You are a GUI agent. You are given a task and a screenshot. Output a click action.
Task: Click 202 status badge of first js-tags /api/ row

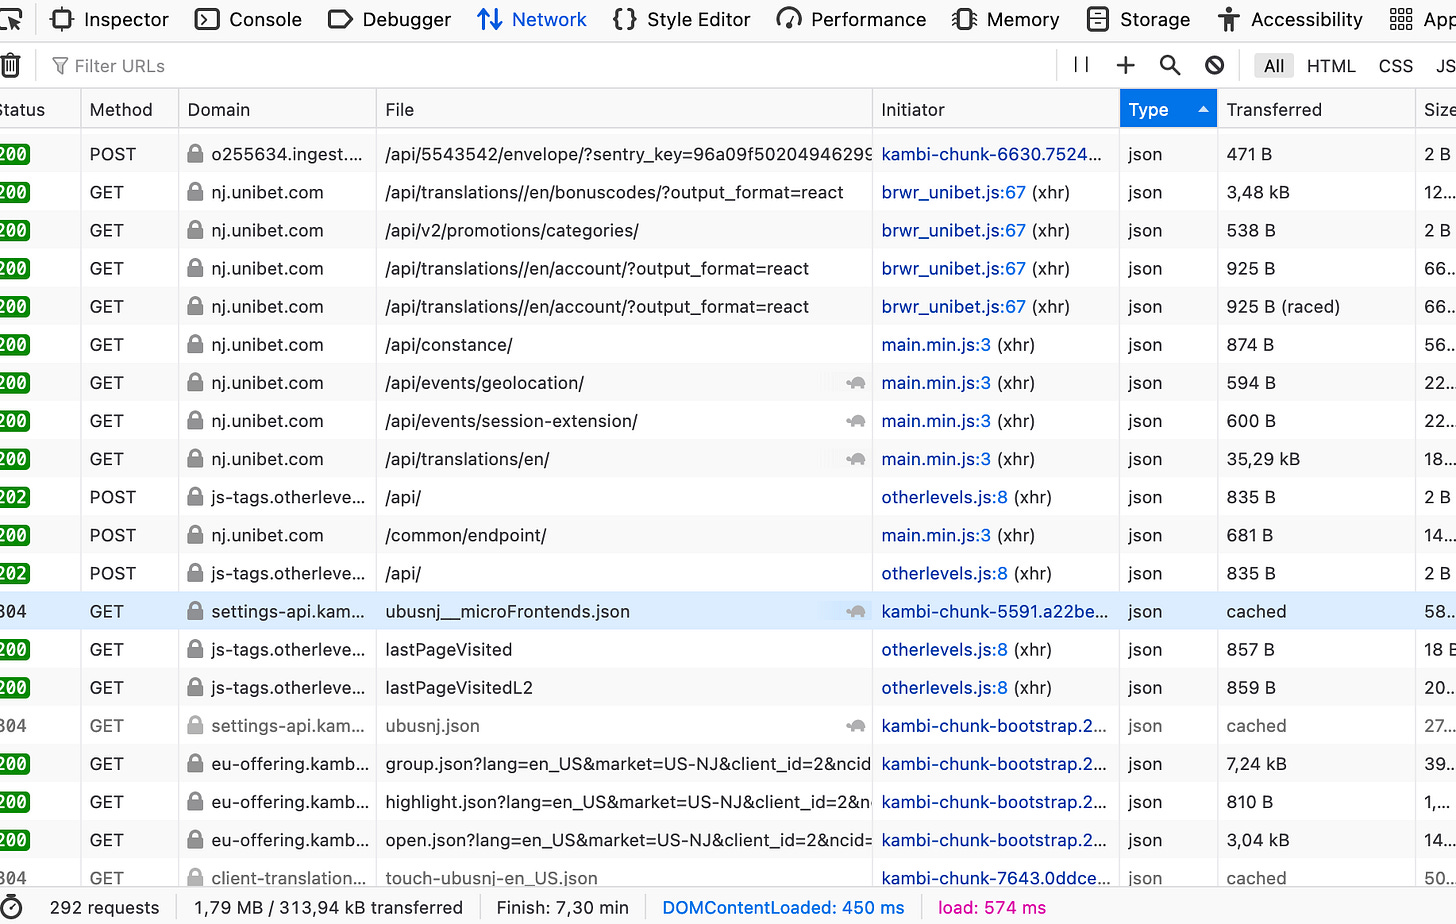tap(14, 497)
